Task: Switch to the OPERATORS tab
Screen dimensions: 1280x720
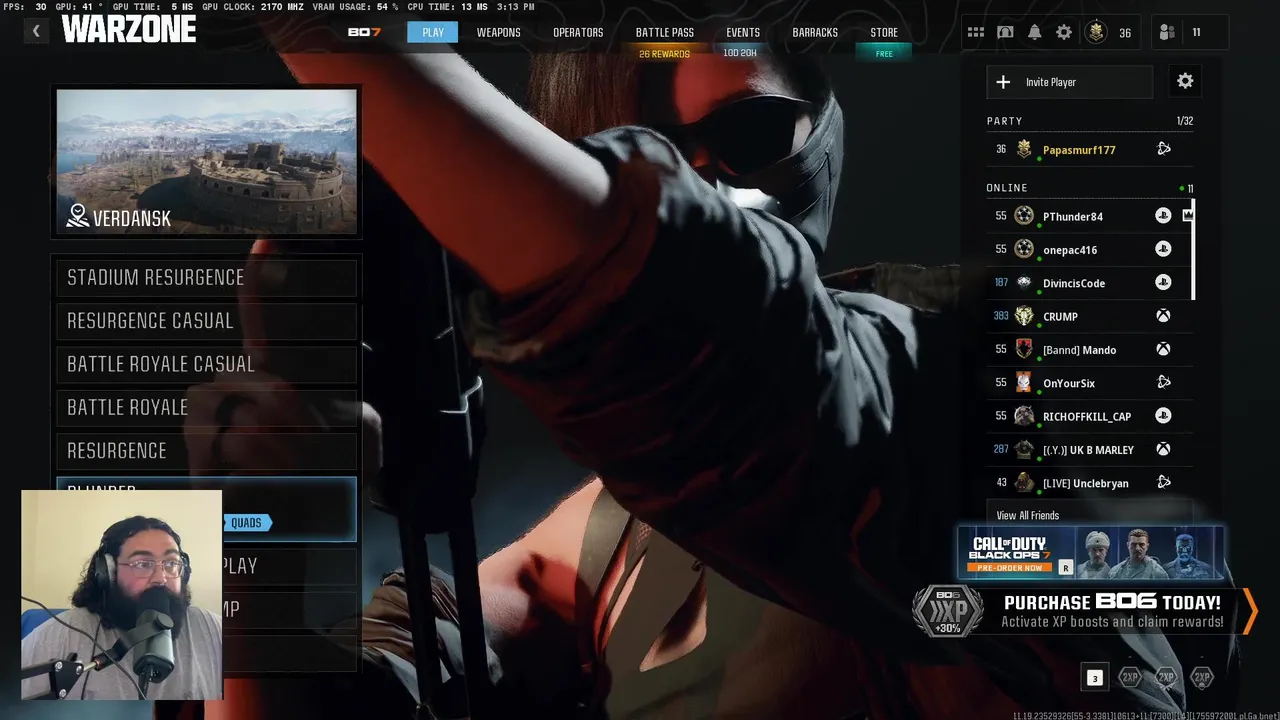Action: 578,32
